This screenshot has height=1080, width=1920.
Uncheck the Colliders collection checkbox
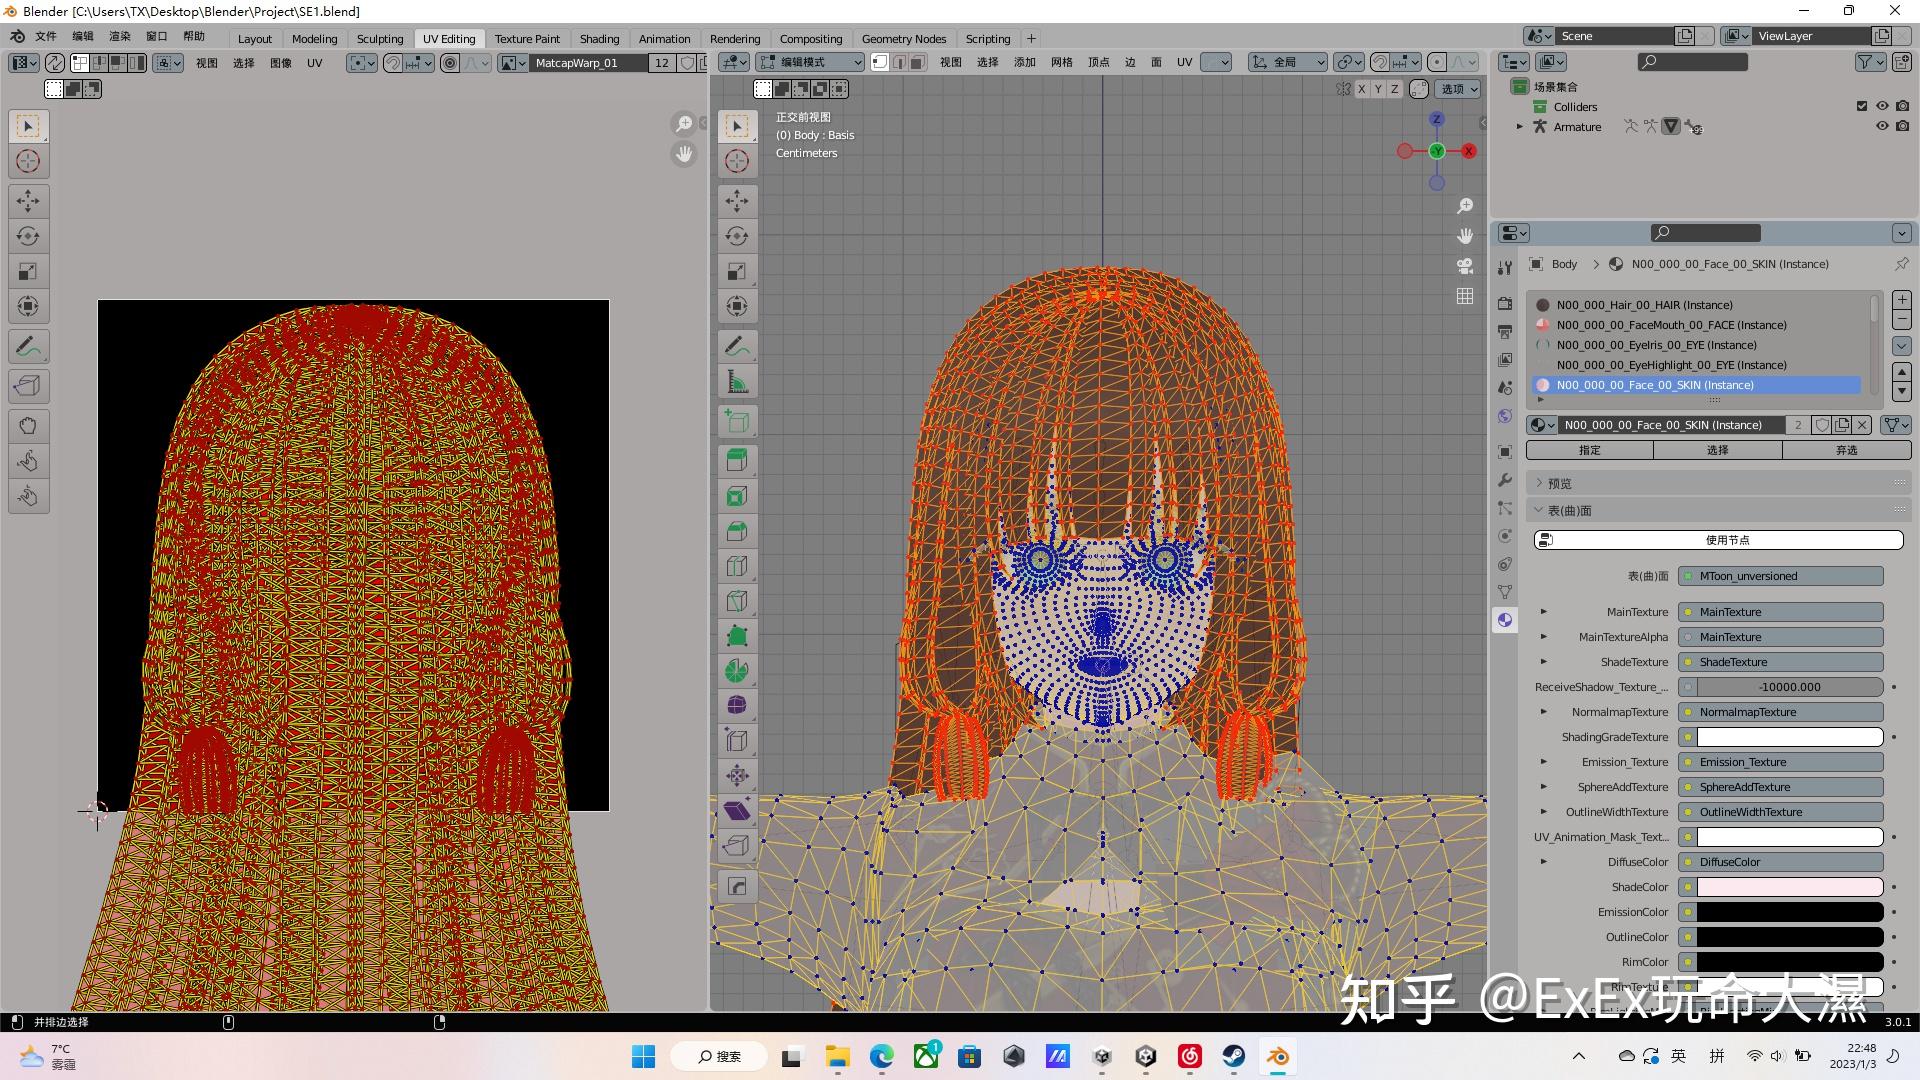click(1862, 106)
